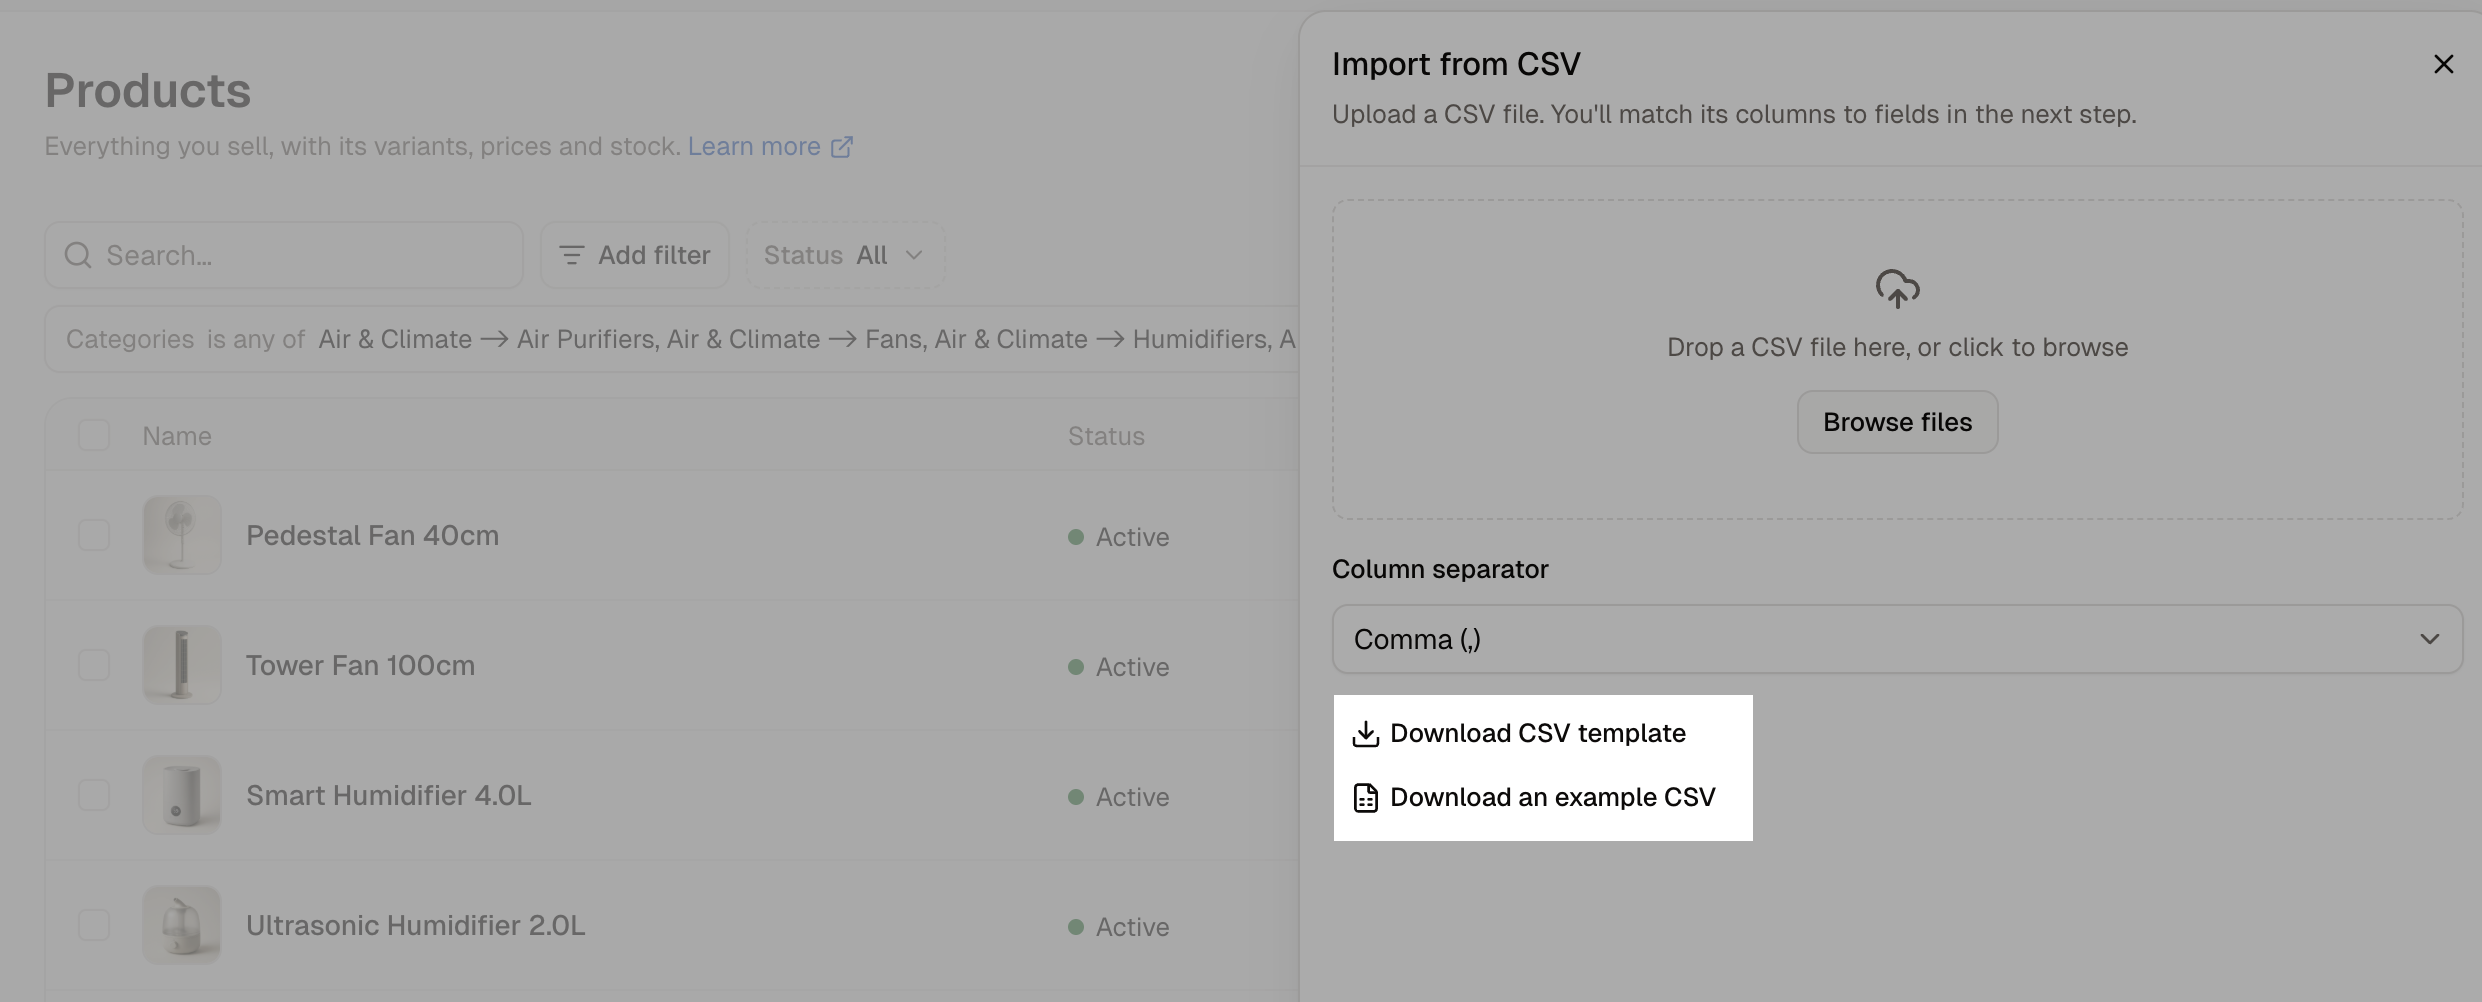
Task: Click the Tower Fan 100cm product name
Action: click(360, 666)
